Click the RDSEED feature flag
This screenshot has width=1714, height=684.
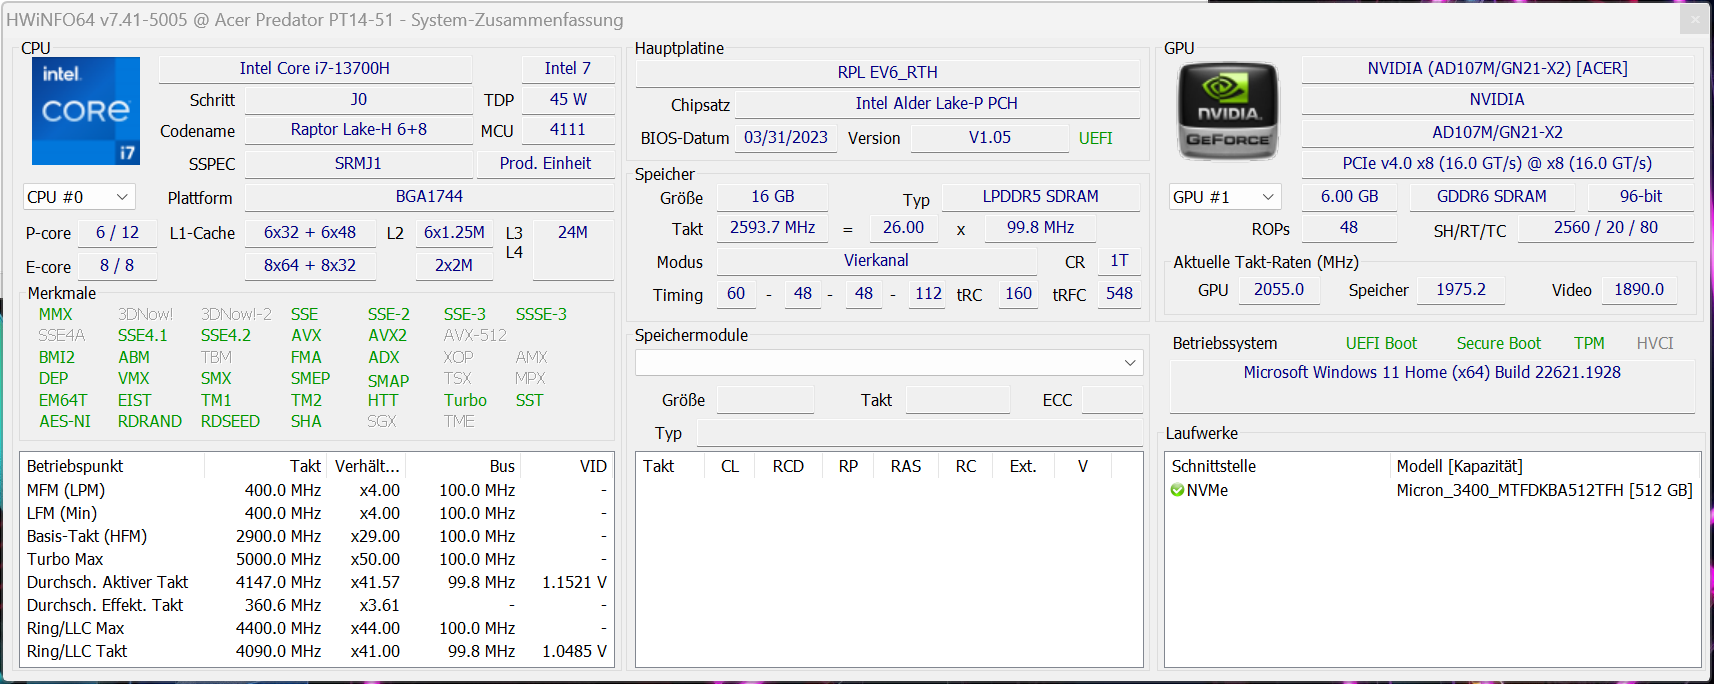230,421
